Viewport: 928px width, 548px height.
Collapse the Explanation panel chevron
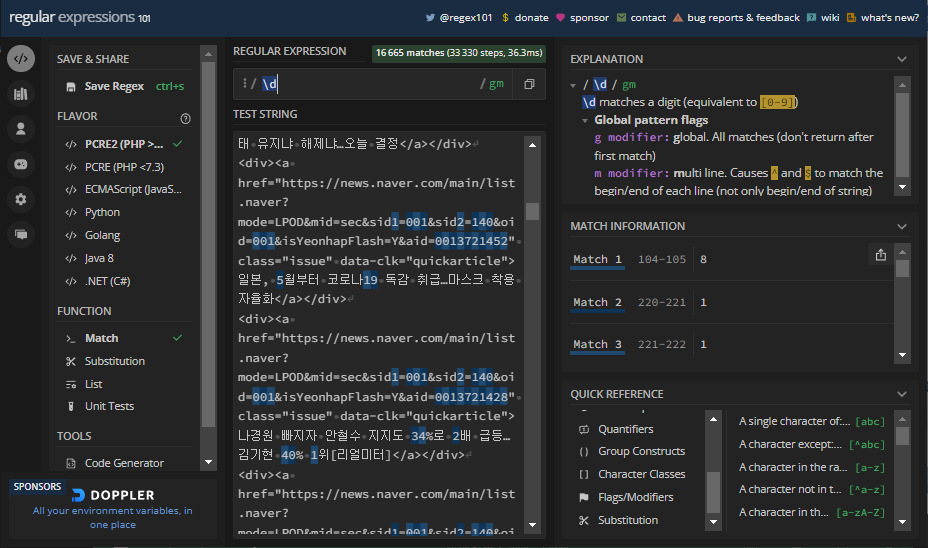coord(902,59)
